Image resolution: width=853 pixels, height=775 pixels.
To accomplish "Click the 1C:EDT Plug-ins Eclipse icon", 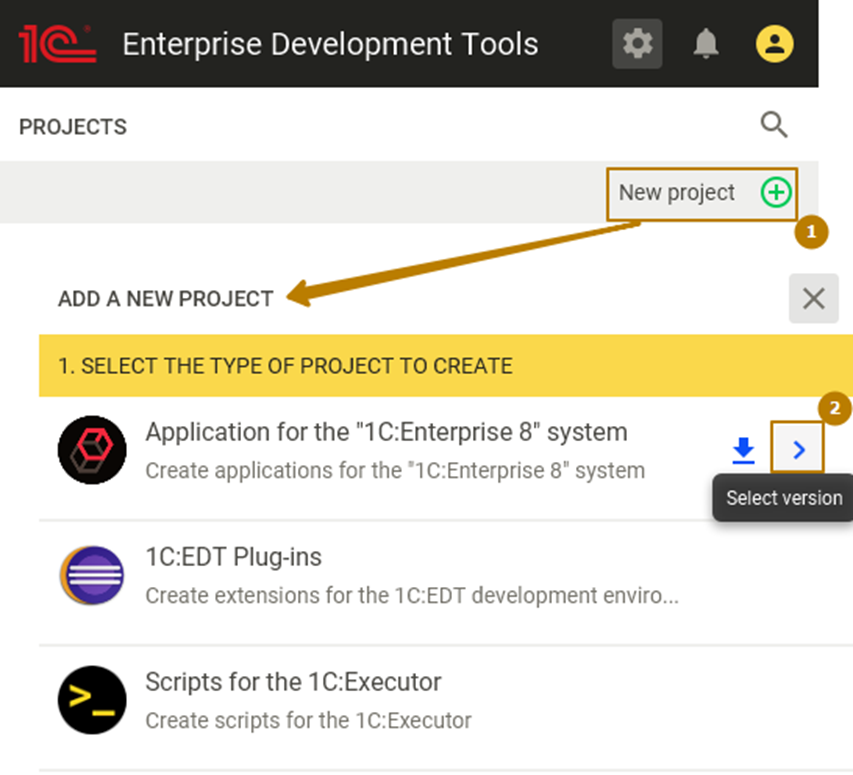I will 92,576.
